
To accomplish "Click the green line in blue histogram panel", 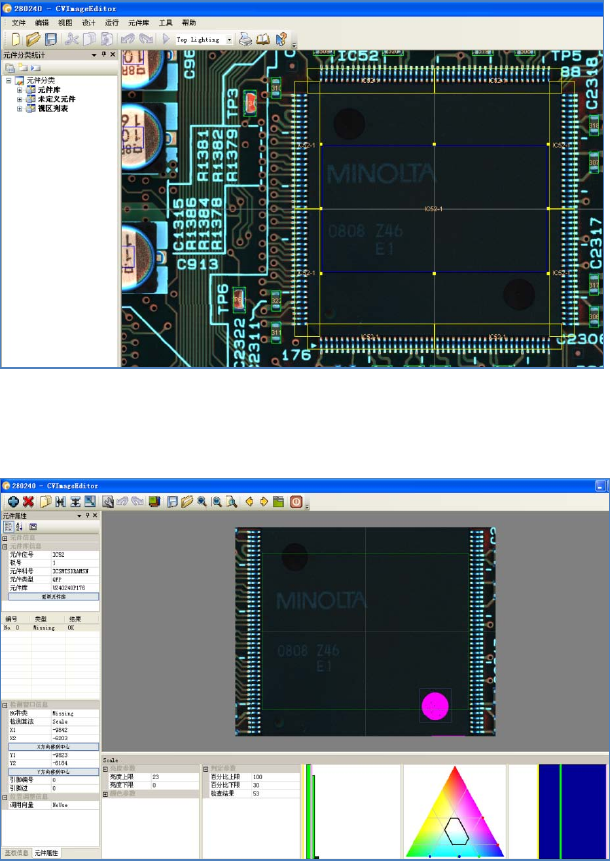I will [560, 810].
